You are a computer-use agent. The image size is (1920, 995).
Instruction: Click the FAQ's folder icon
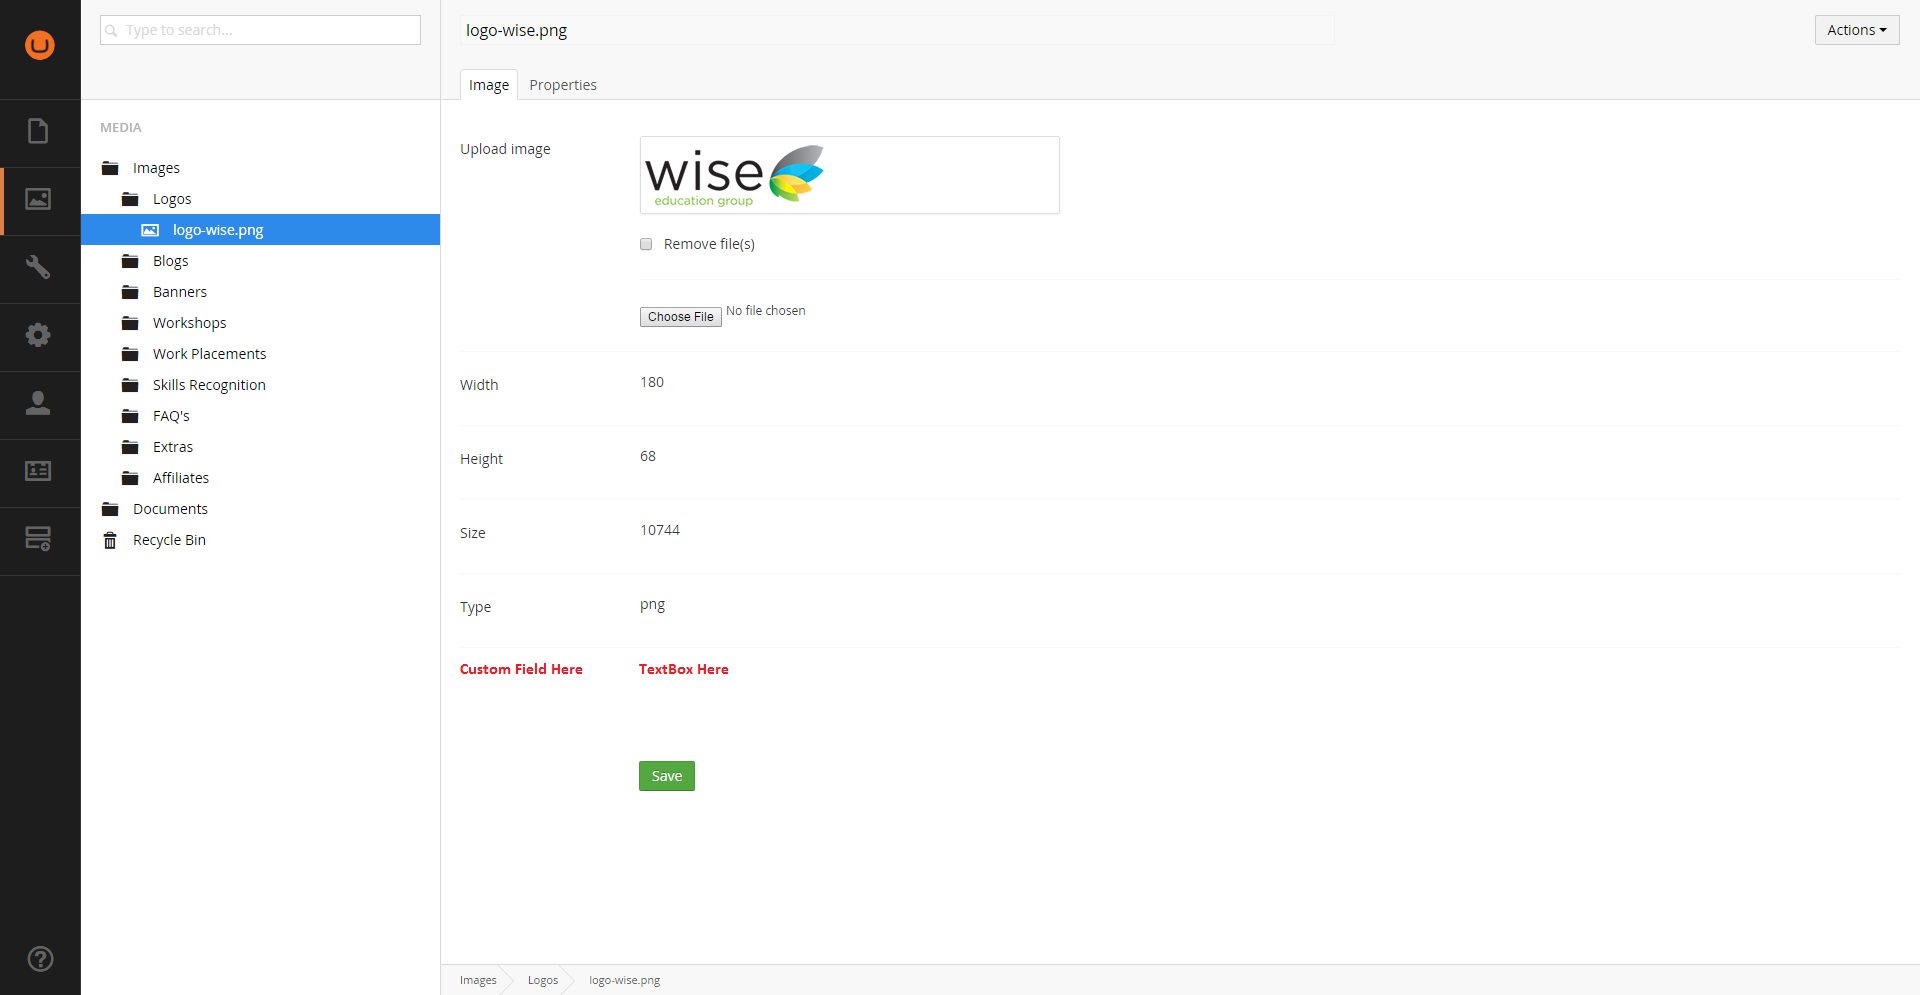tap(130, 416)
